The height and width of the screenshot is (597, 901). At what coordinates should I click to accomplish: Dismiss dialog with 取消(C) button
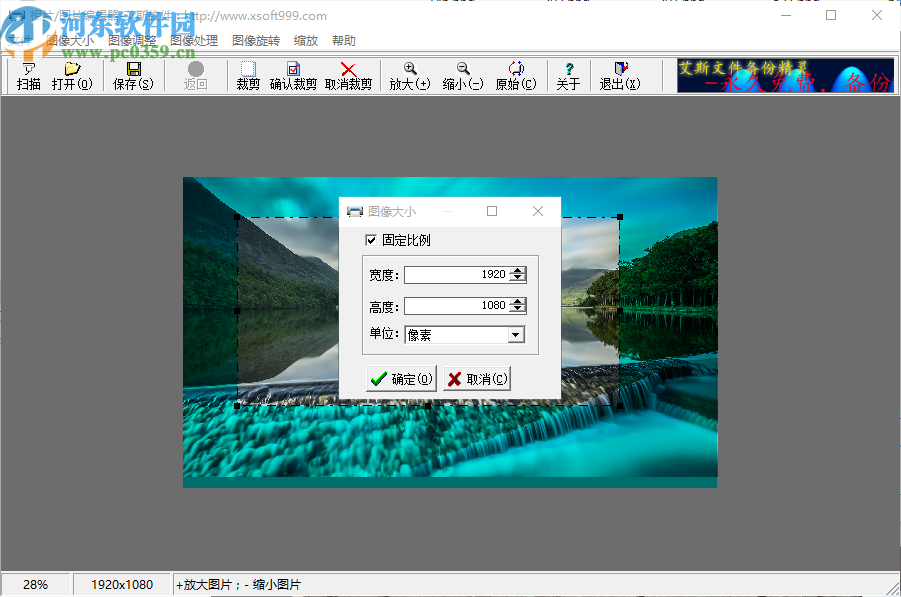pyautogui.click(x=477, y=379)
